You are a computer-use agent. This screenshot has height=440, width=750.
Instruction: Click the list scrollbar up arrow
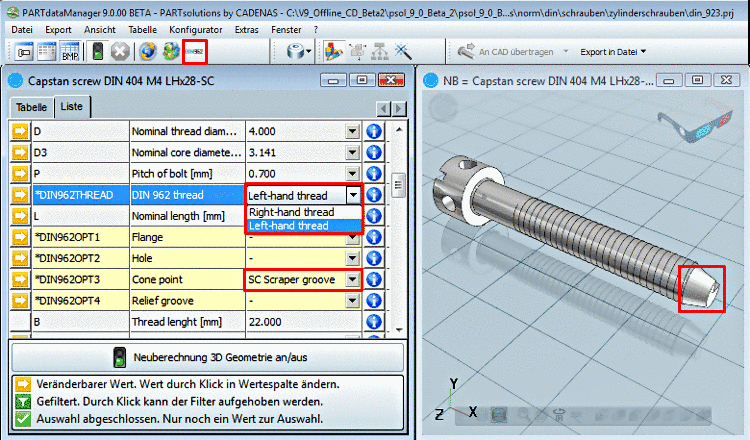pos(398,129)
